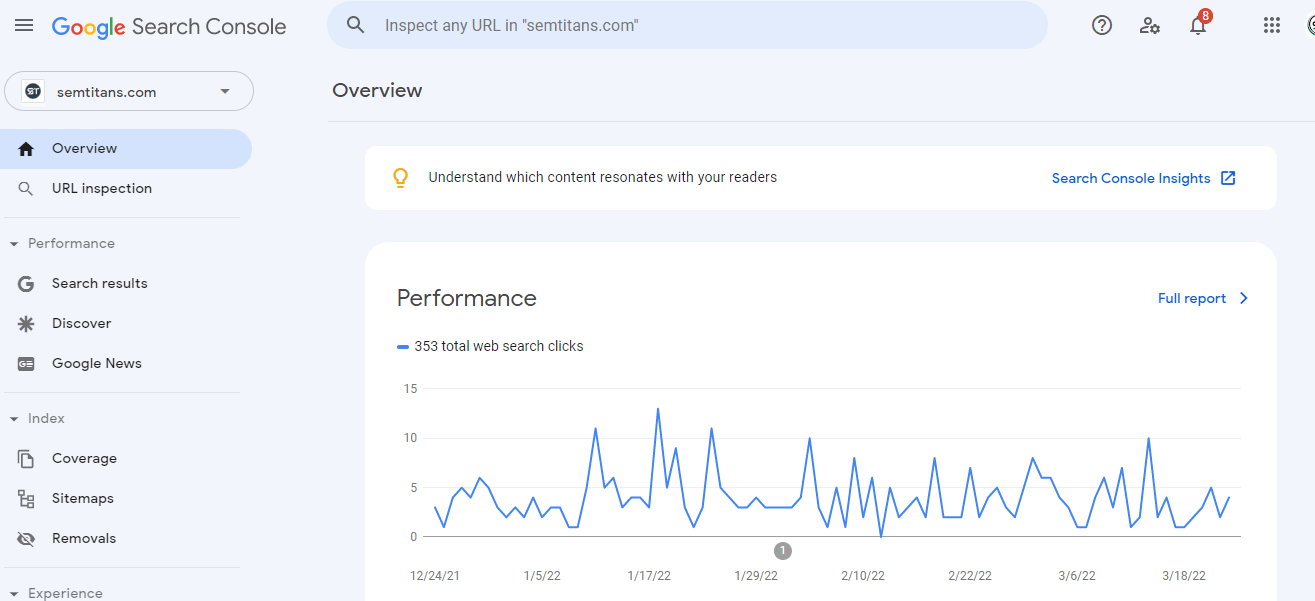
Task: Click the Discover asterisk icon
Action: tap(26, 323)
